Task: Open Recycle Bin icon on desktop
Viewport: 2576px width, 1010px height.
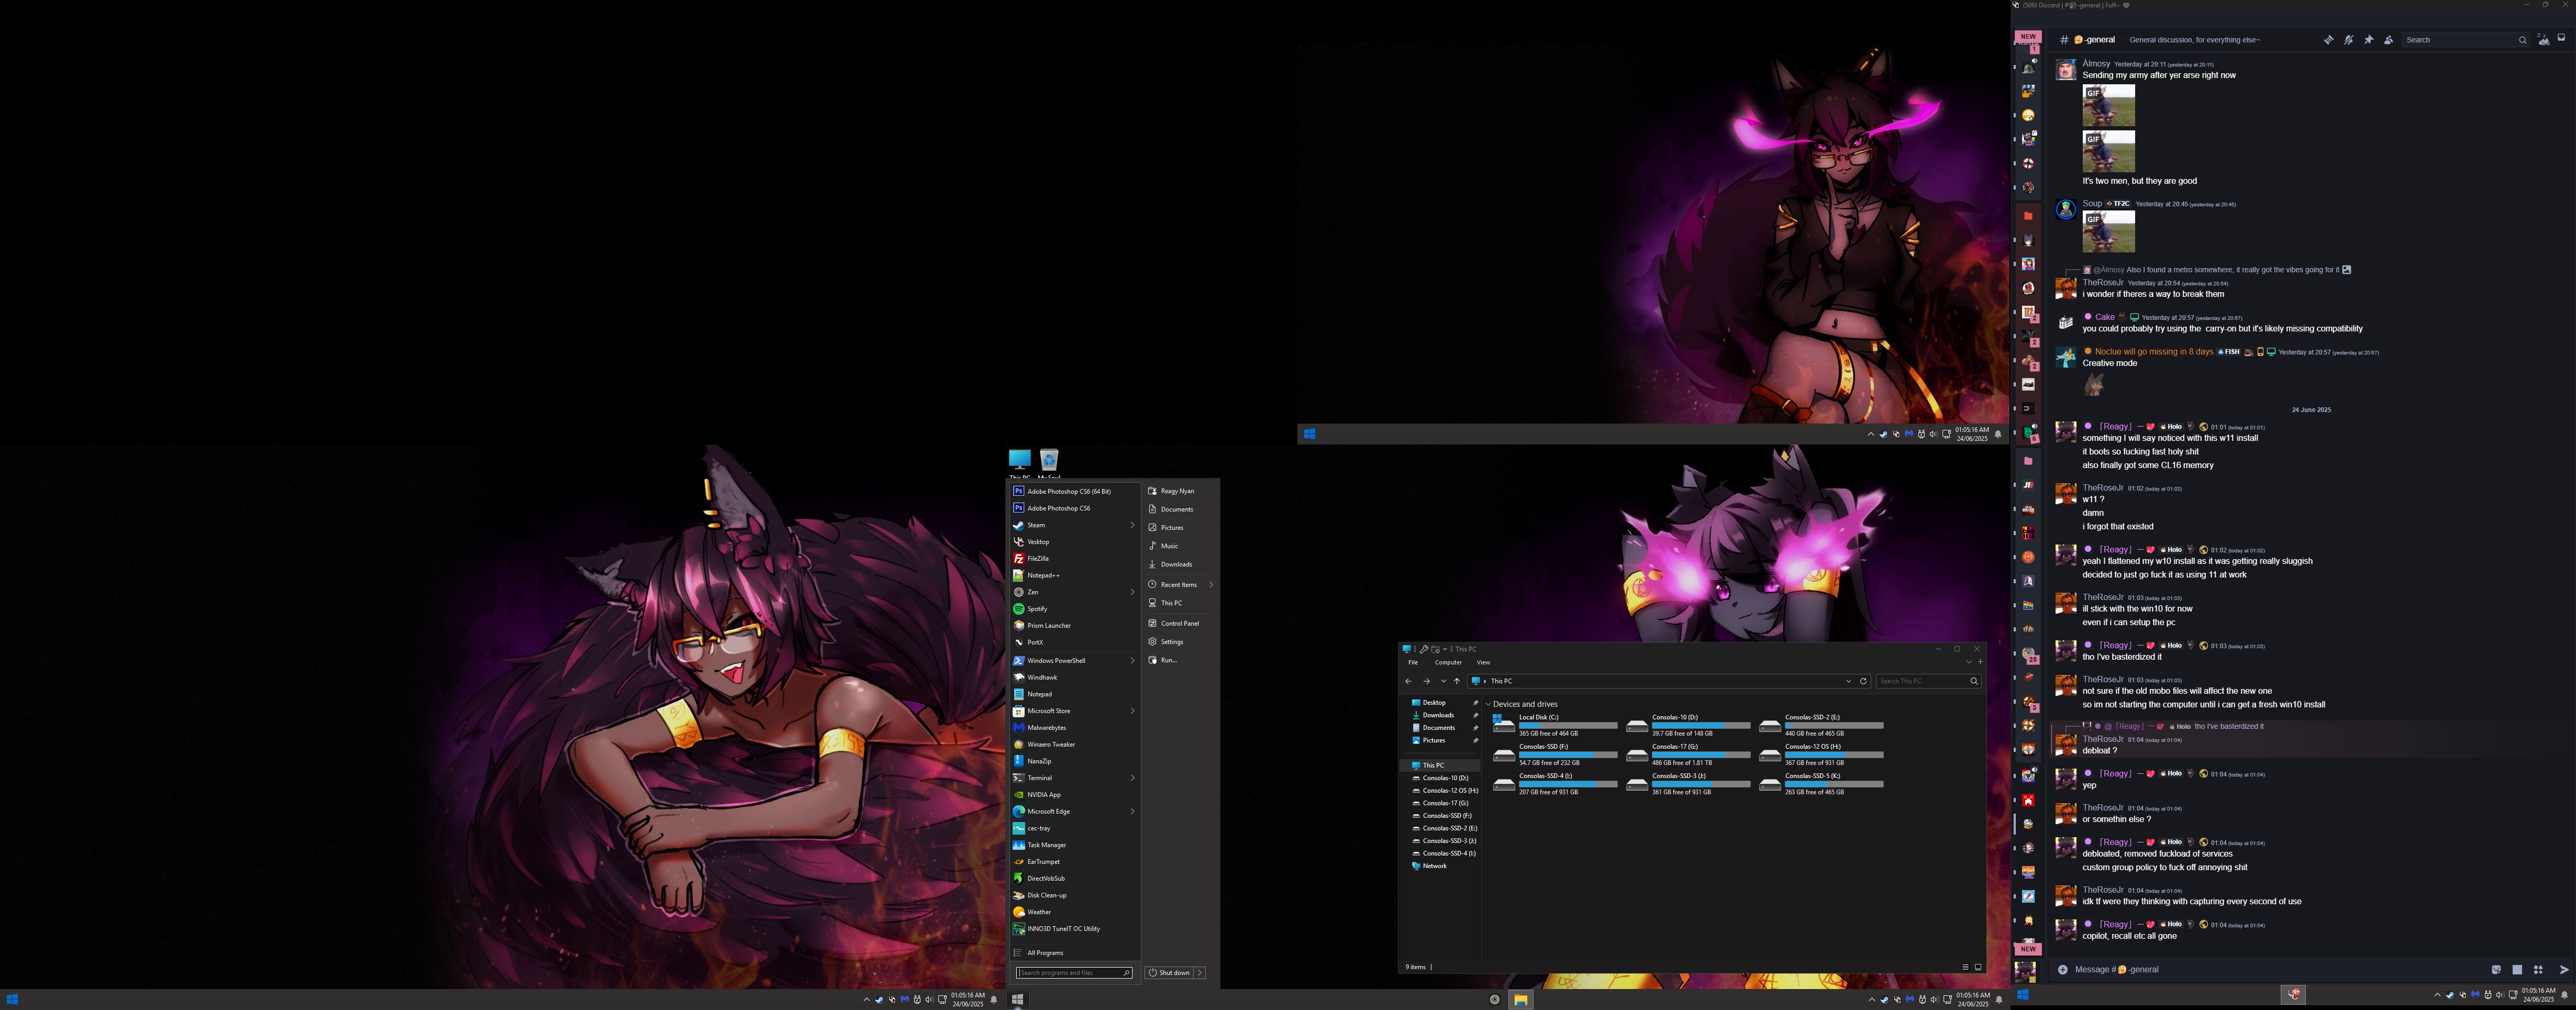Action: [1049, 461]
